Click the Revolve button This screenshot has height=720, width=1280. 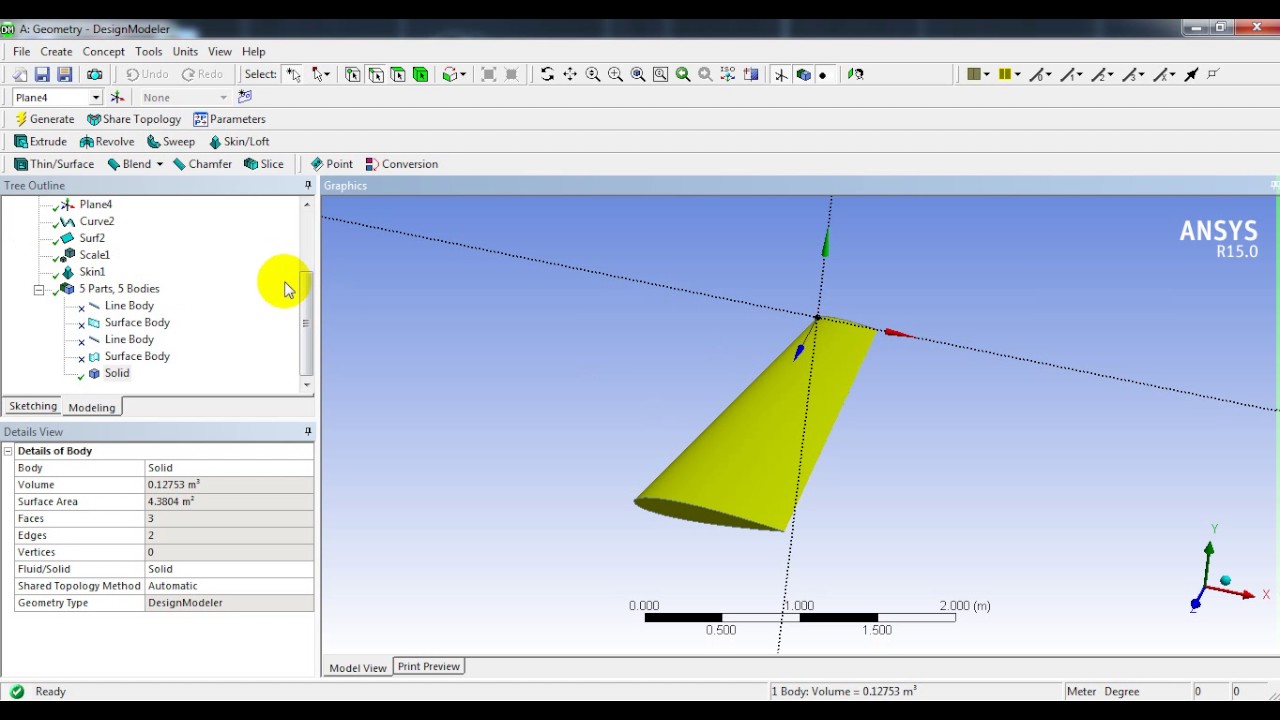click(106, 142)
